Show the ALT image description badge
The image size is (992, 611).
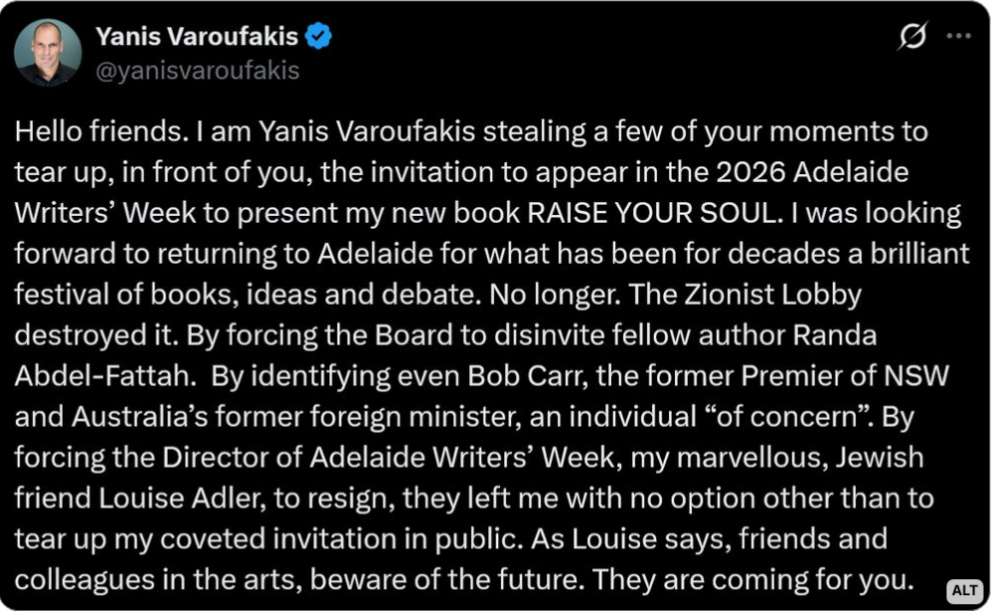point(964,591)
